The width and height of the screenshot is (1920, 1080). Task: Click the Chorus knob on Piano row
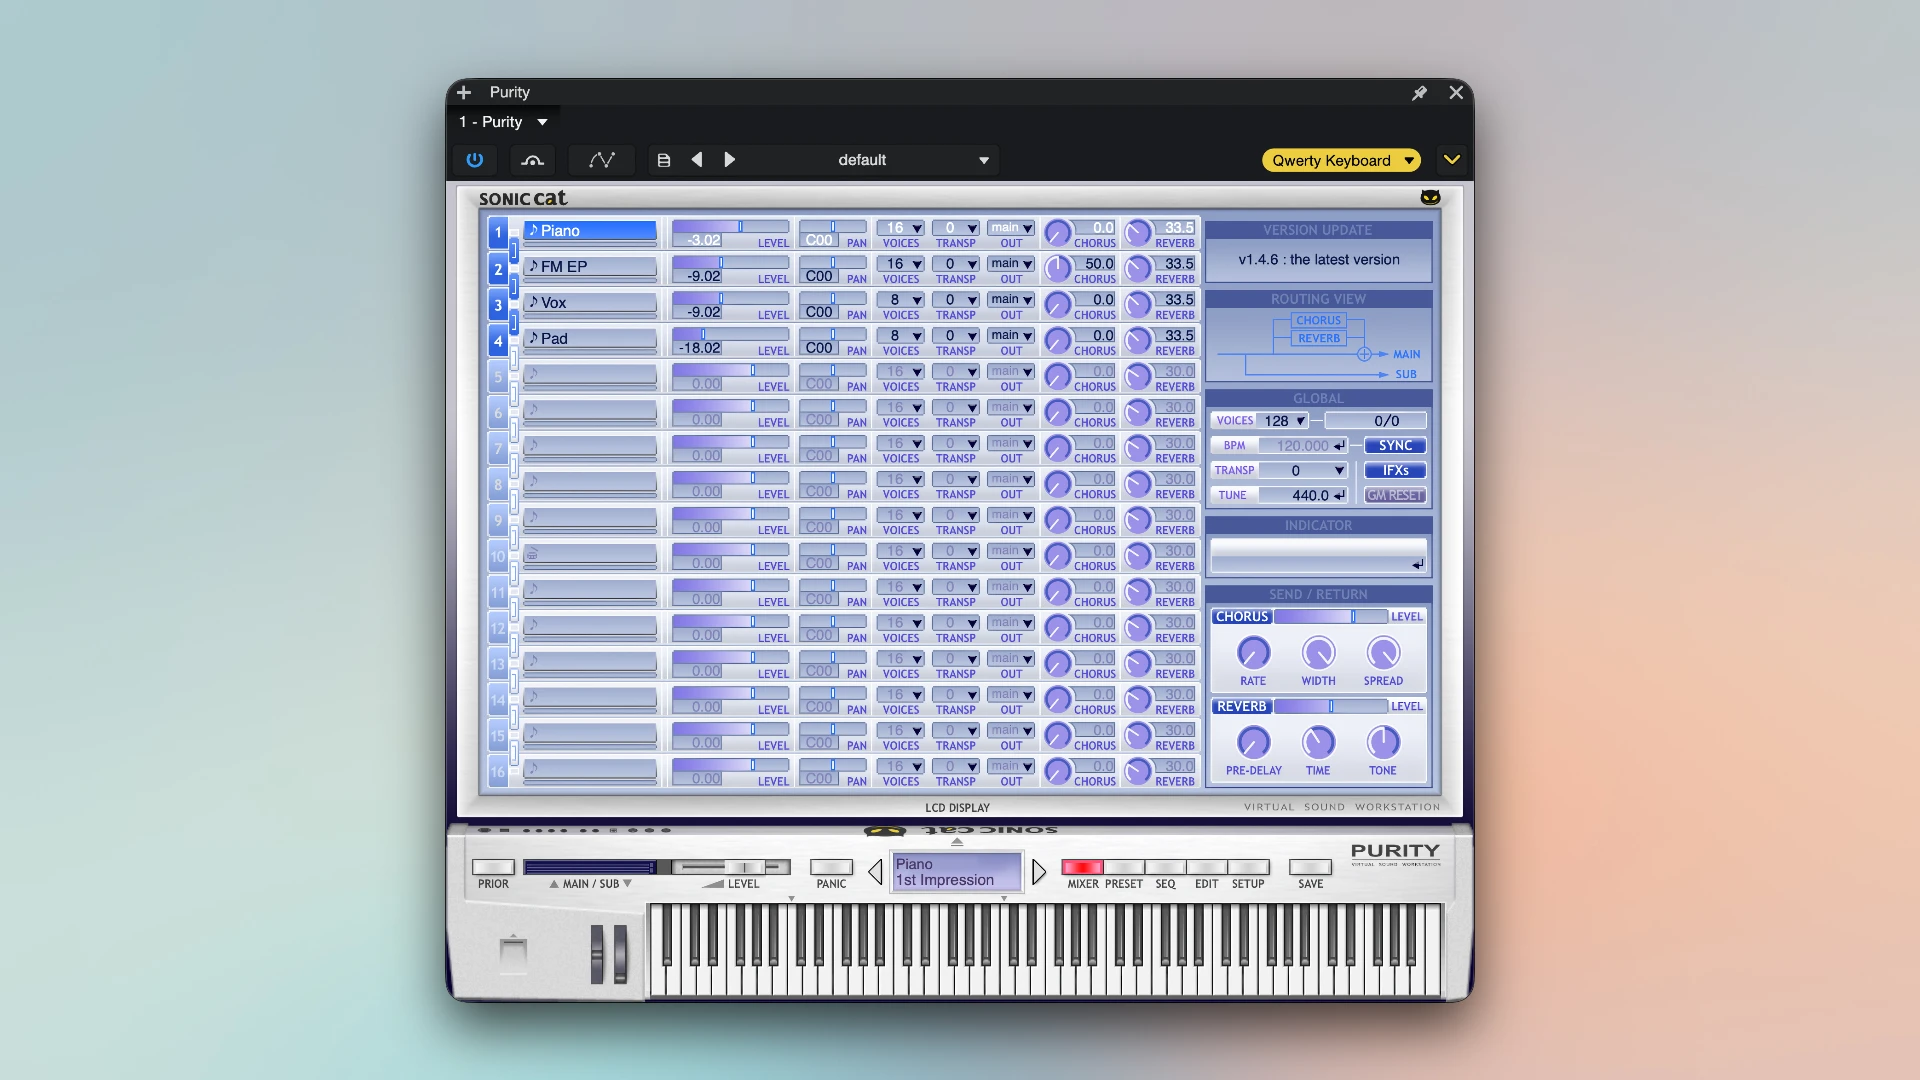pos(1057,233)
